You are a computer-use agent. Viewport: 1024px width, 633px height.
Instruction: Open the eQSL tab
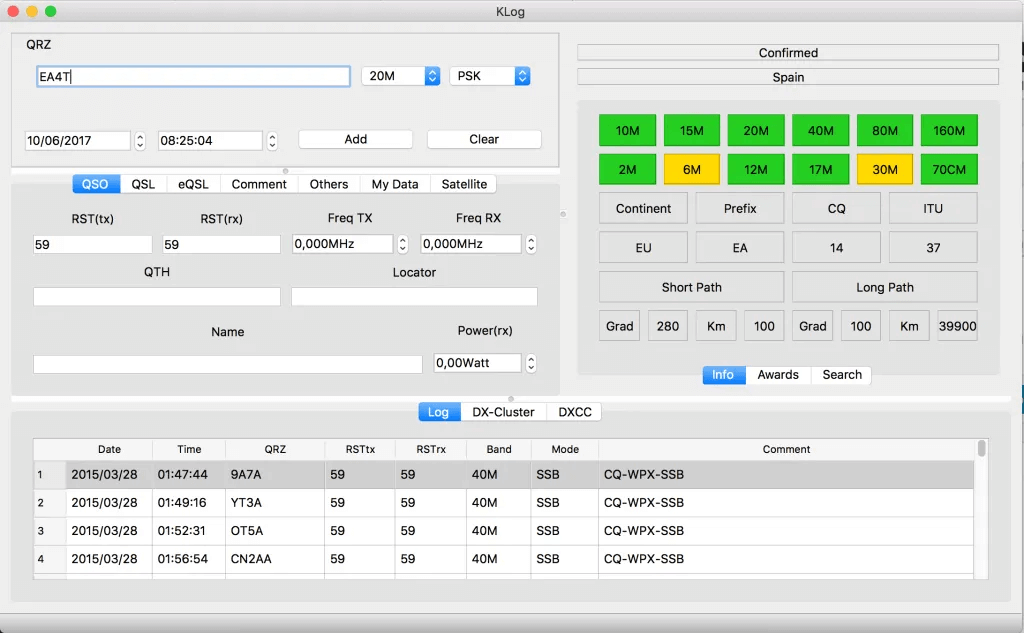click(193, 184)
